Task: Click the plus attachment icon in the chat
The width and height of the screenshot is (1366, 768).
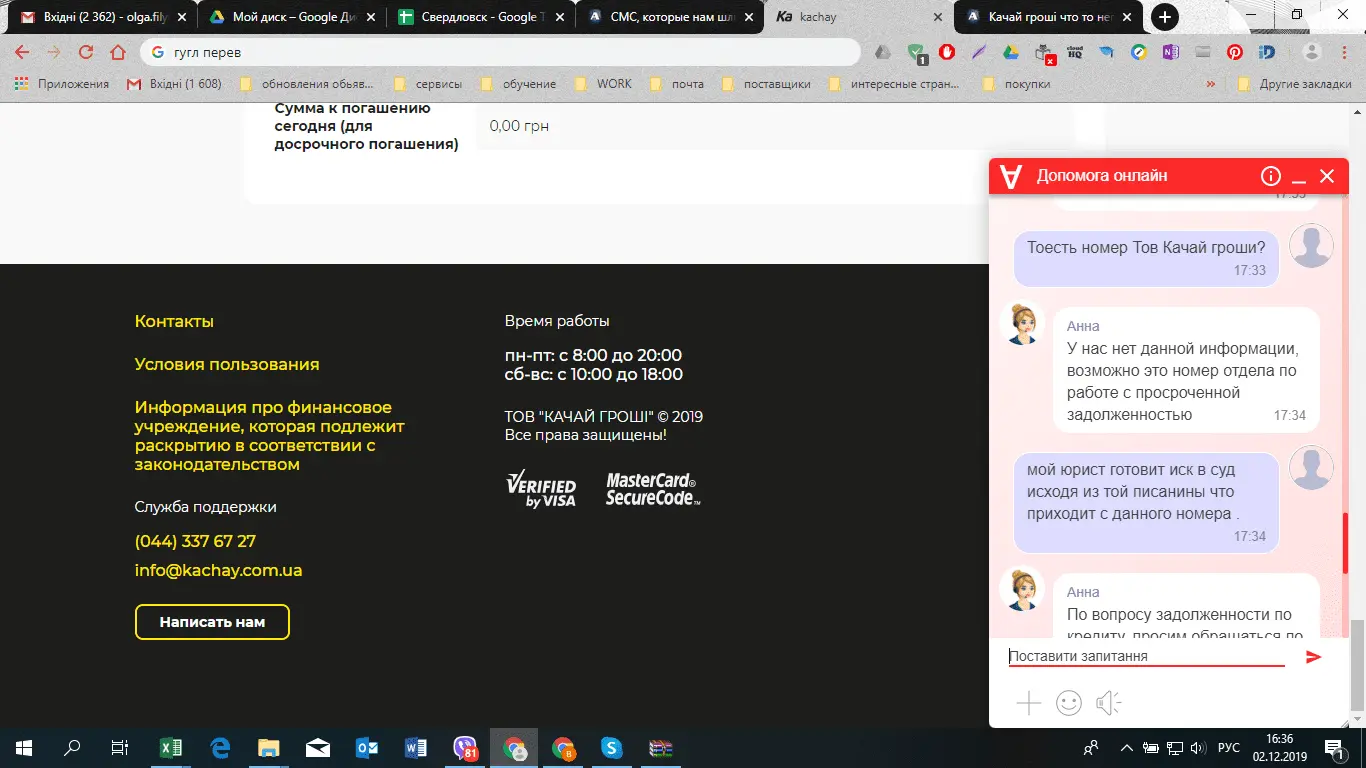Action: [1028, 703]
